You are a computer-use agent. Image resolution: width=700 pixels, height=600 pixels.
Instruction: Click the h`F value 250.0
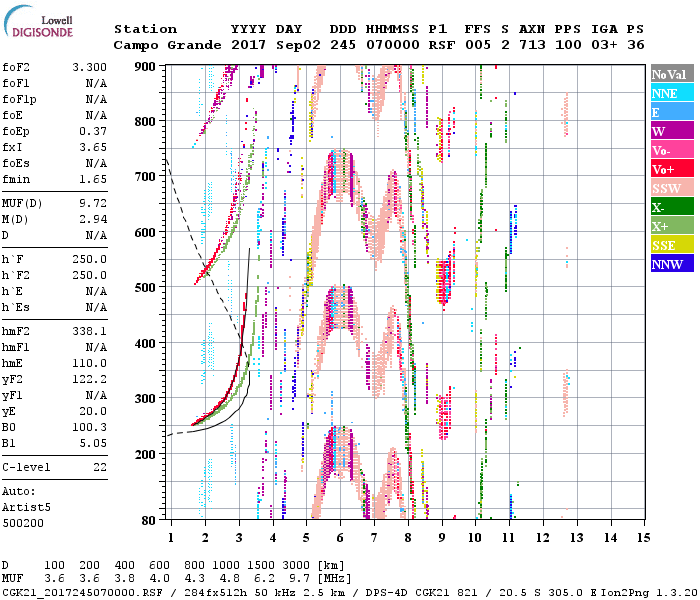click(x=89, y=259)
